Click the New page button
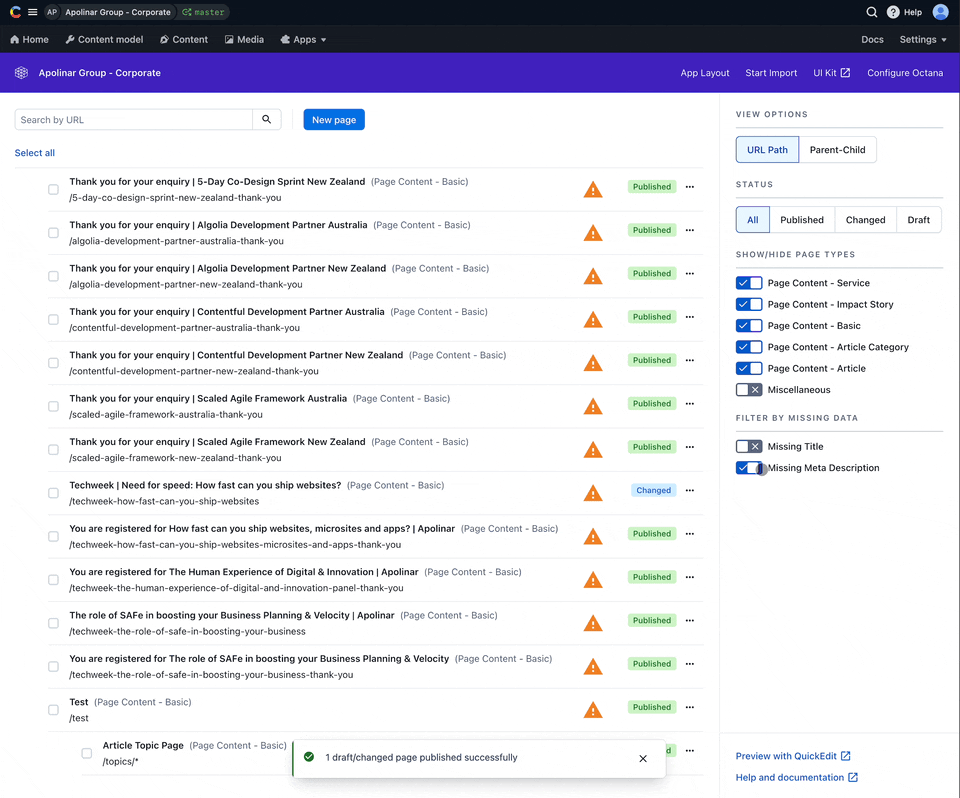 point(334,119)
